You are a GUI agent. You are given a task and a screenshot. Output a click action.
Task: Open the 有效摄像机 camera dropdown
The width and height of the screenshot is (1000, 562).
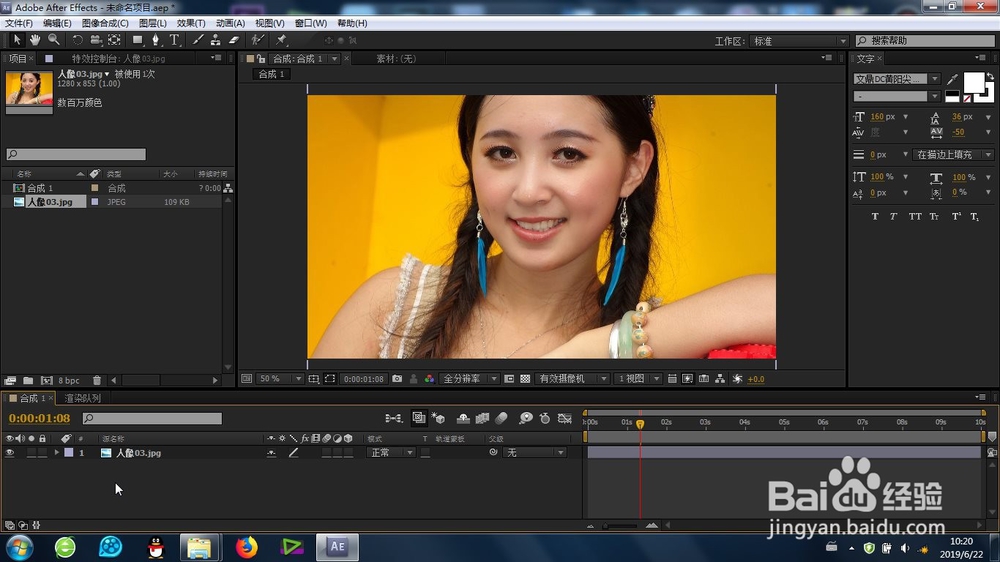[x=572, y=379]
